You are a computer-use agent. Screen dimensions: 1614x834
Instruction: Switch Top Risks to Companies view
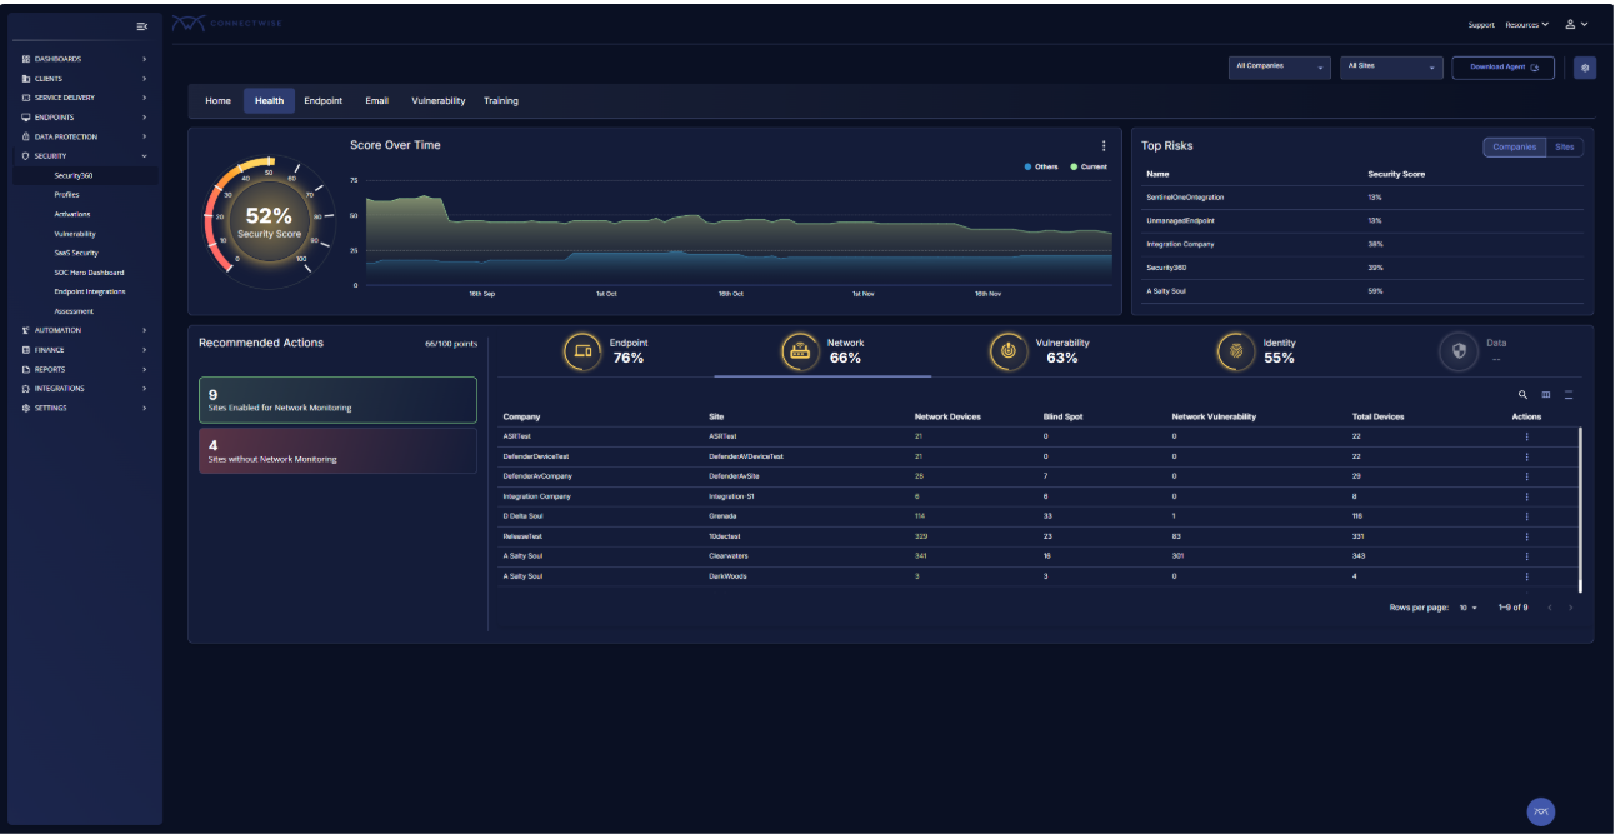1513,147
